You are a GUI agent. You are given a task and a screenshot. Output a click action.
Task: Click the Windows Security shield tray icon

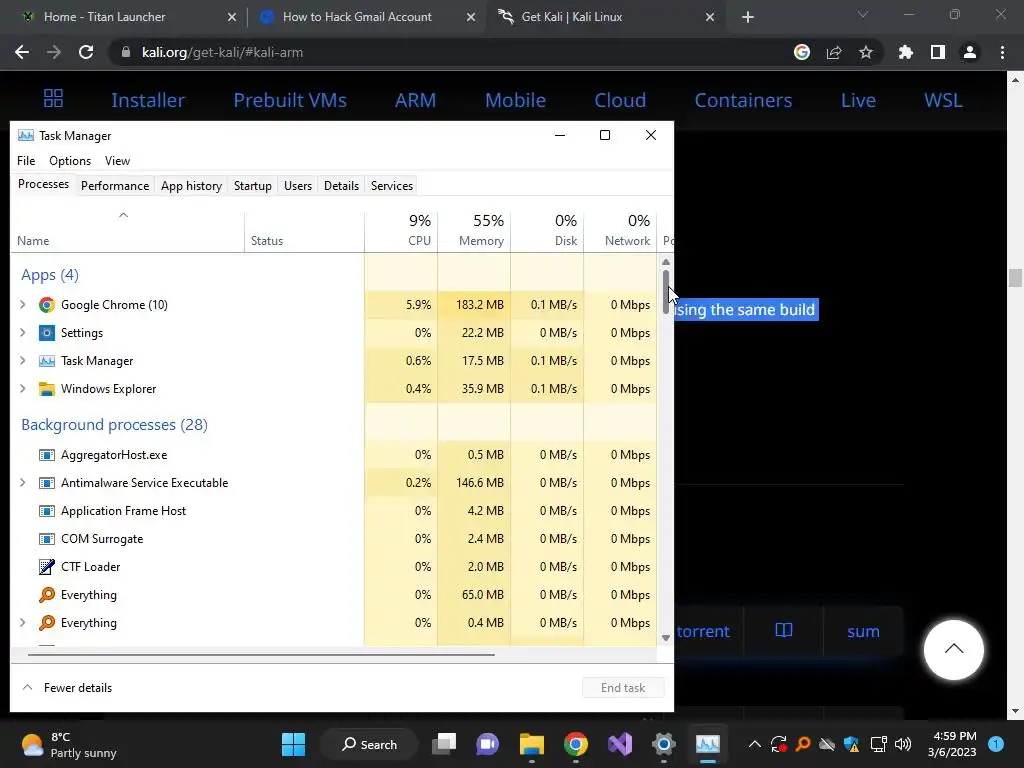(x=851, y=744)
